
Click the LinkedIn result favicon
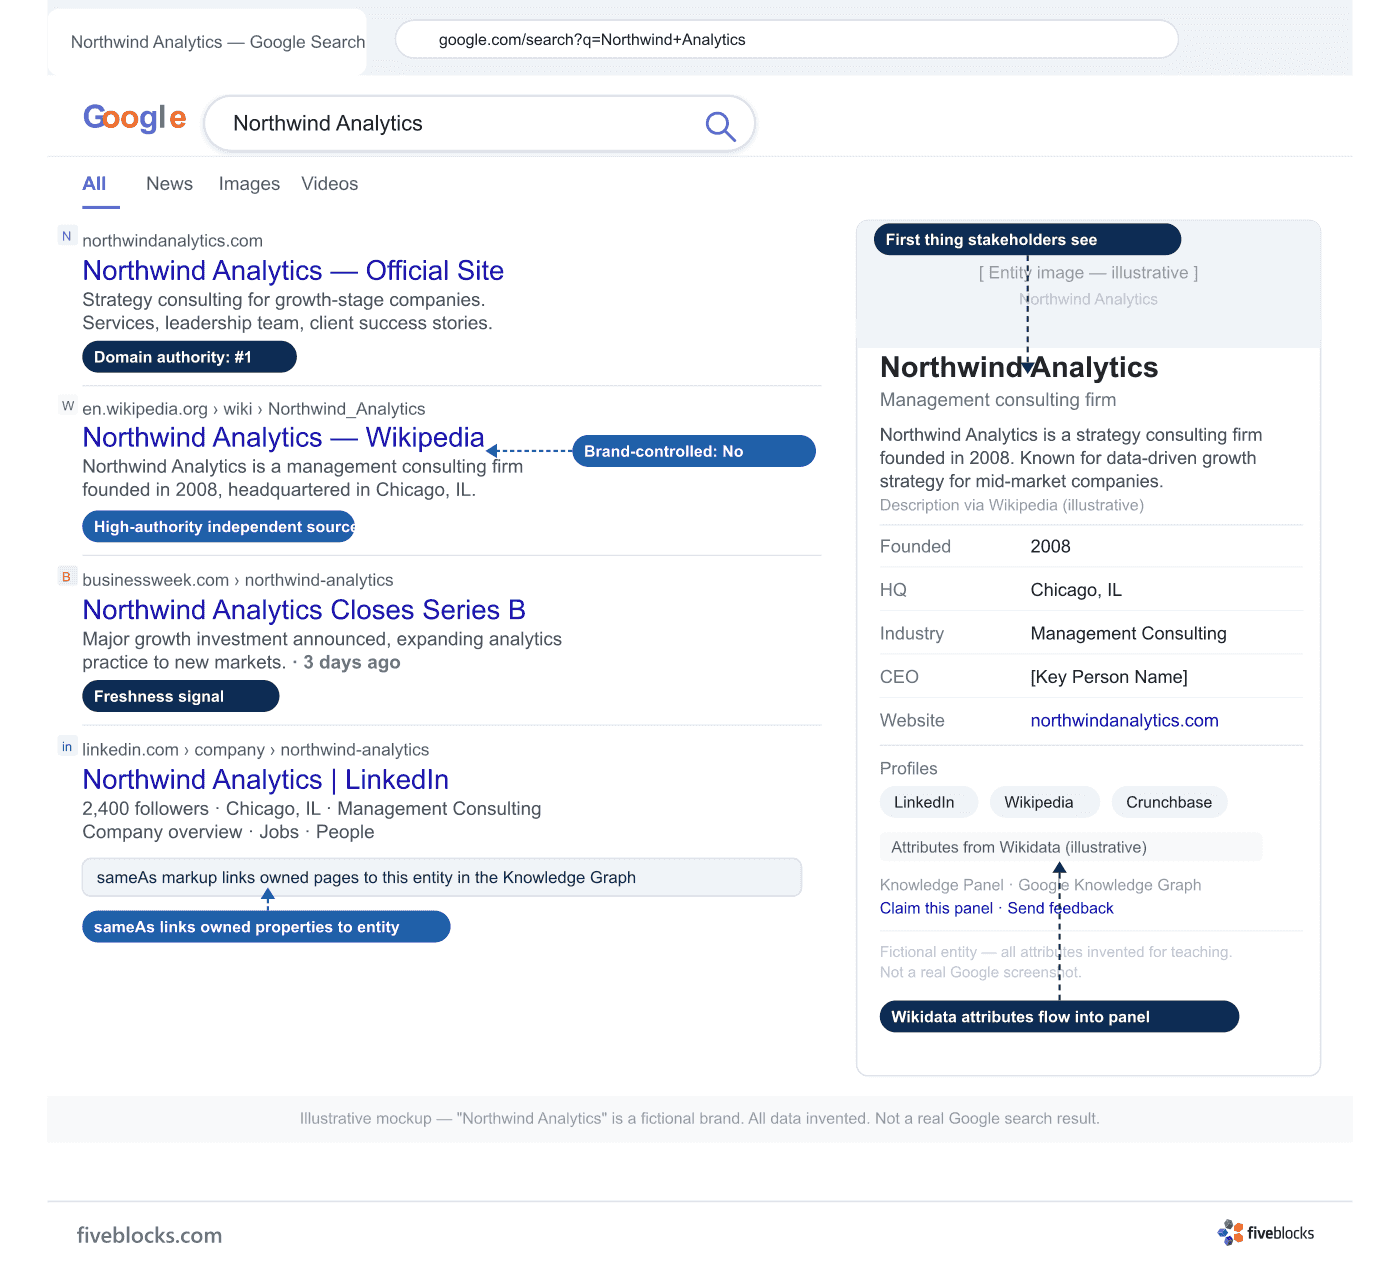click(x=67, y=747)
